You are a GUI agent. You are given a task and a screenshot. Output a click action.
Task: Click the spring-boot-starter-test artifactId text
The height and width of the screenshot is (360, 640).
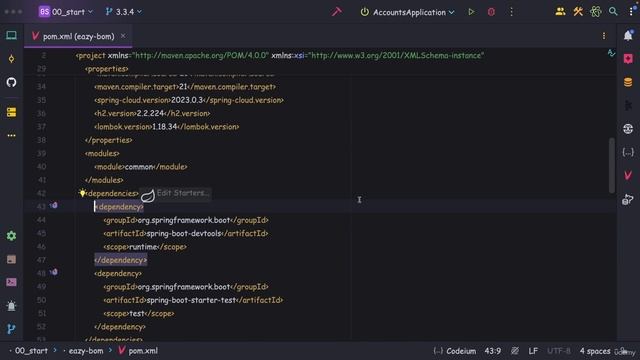coord(191,300)
